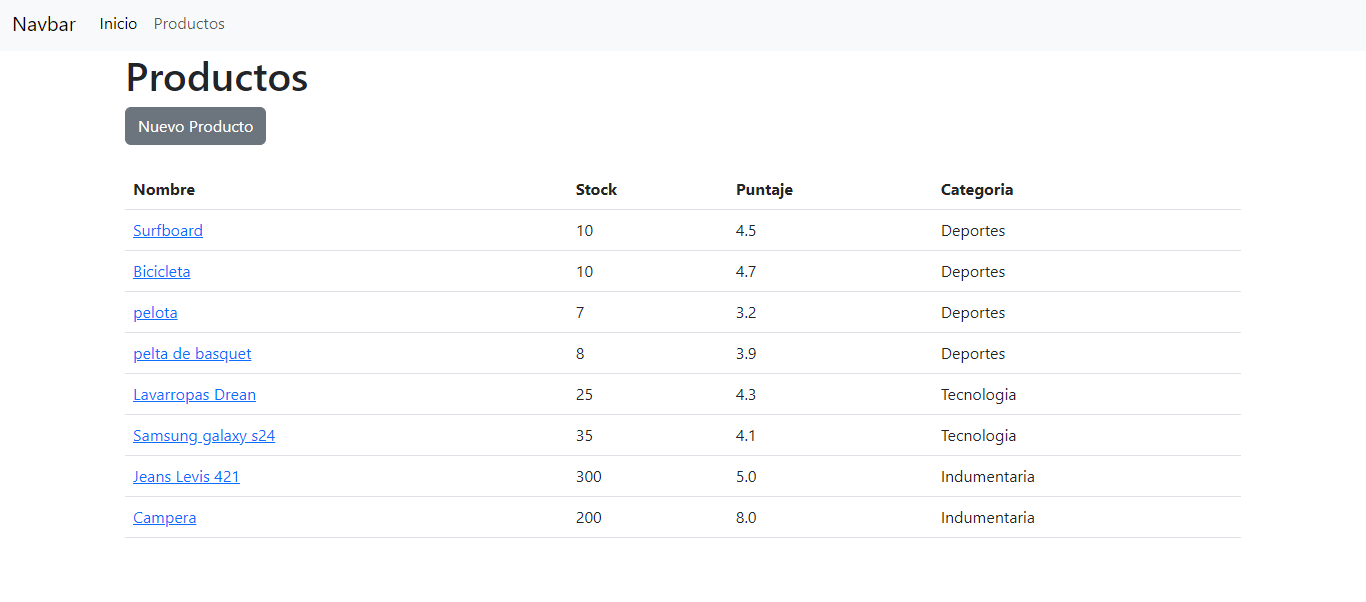Open the Jeans Levis 421 link
The height and width of the screenshot is (602, 1366).
[x=186, y=477]
